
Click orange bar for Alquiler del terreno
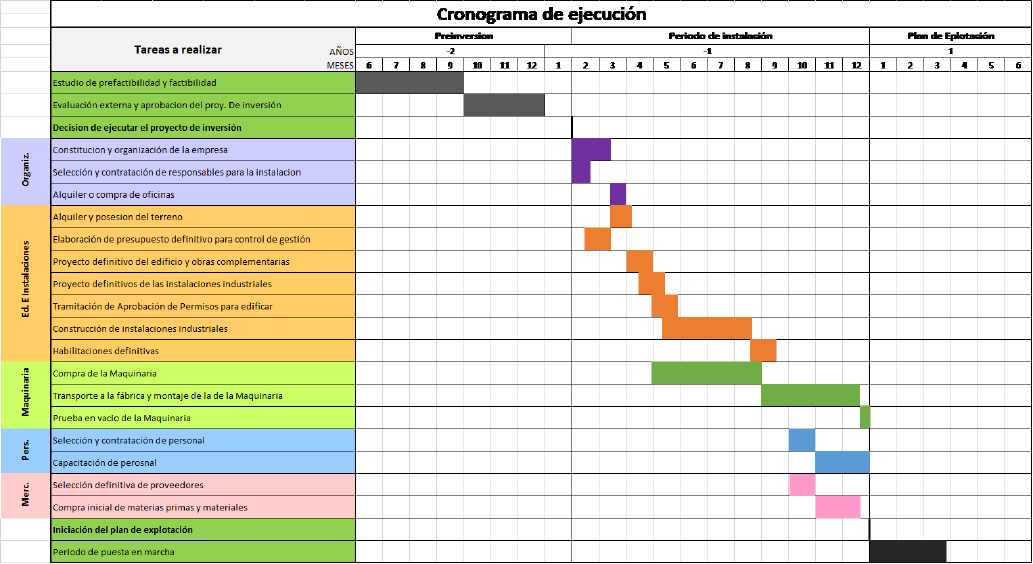[621, 217]
